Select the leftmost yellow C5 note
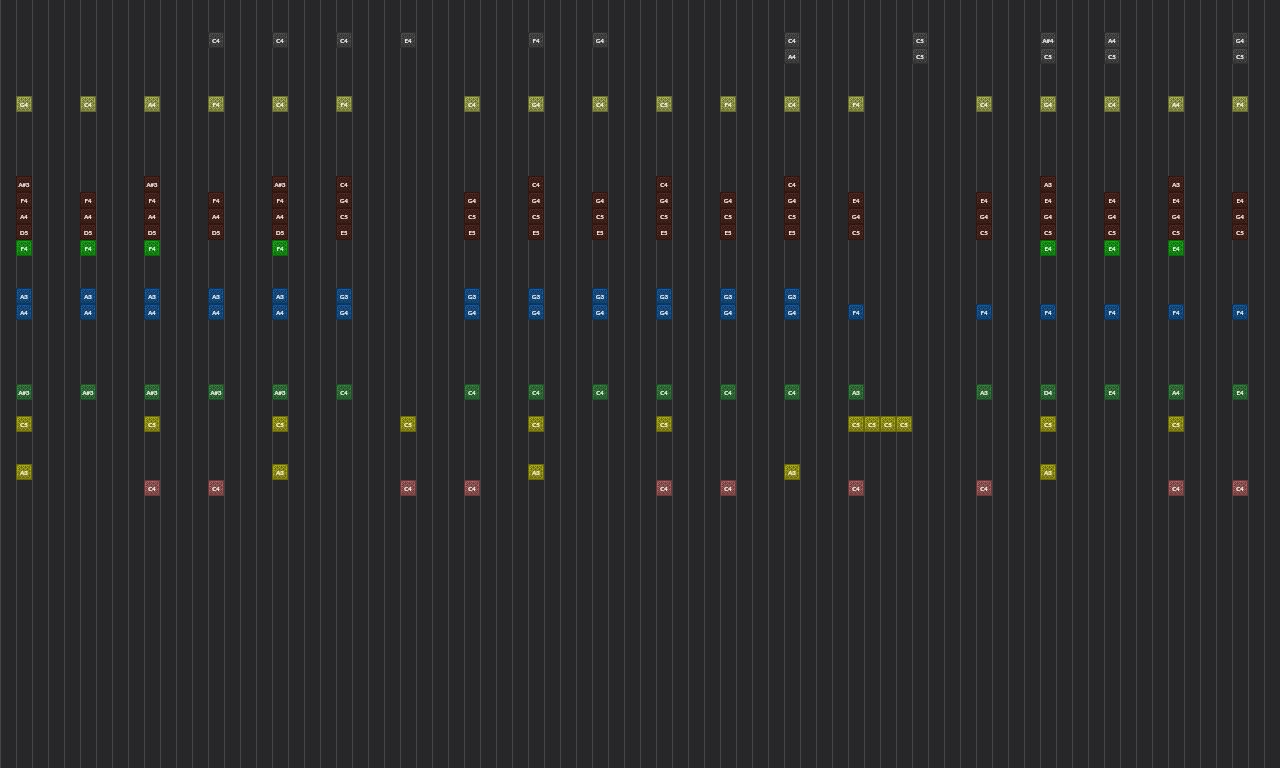This screenshot has height=768, width=1280. (x=23, y=424)
